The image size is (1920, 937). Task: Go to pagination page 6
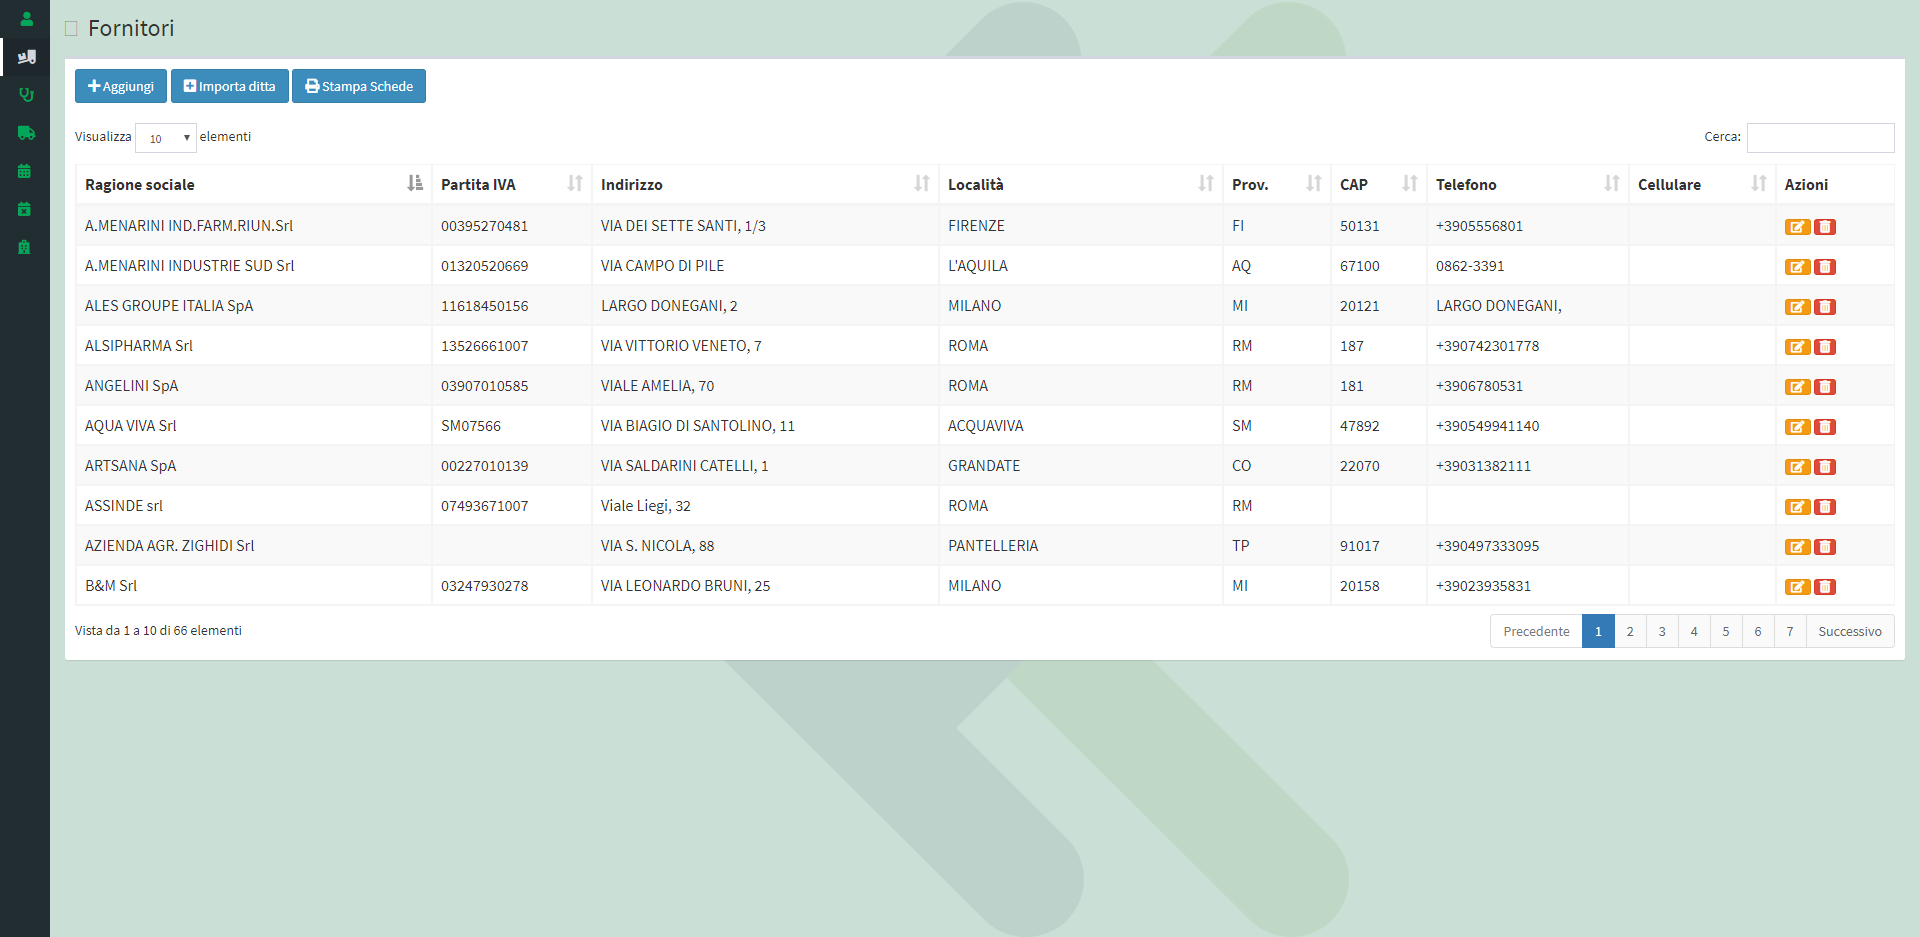coord(1758,631)
